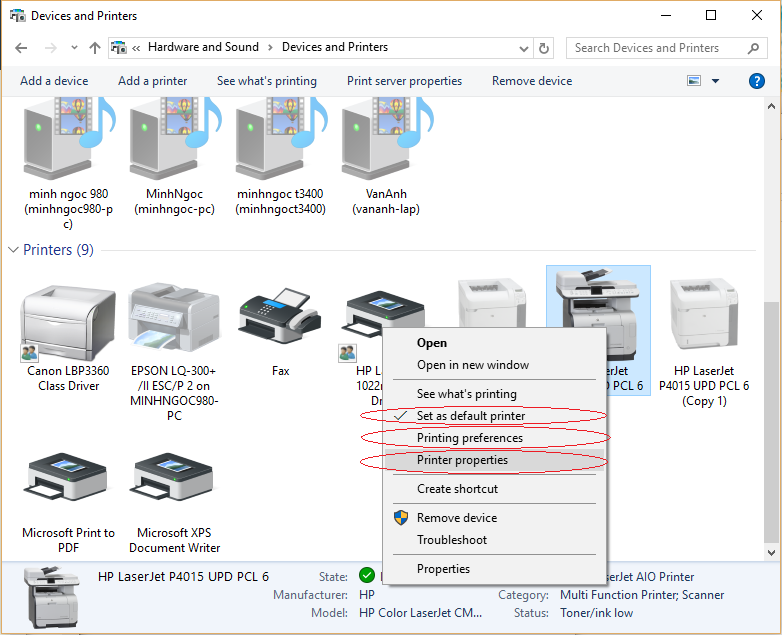Click See what's printing in toolbar
The width and height of the screenshot is (782, 635).
(x=266, y=81)
